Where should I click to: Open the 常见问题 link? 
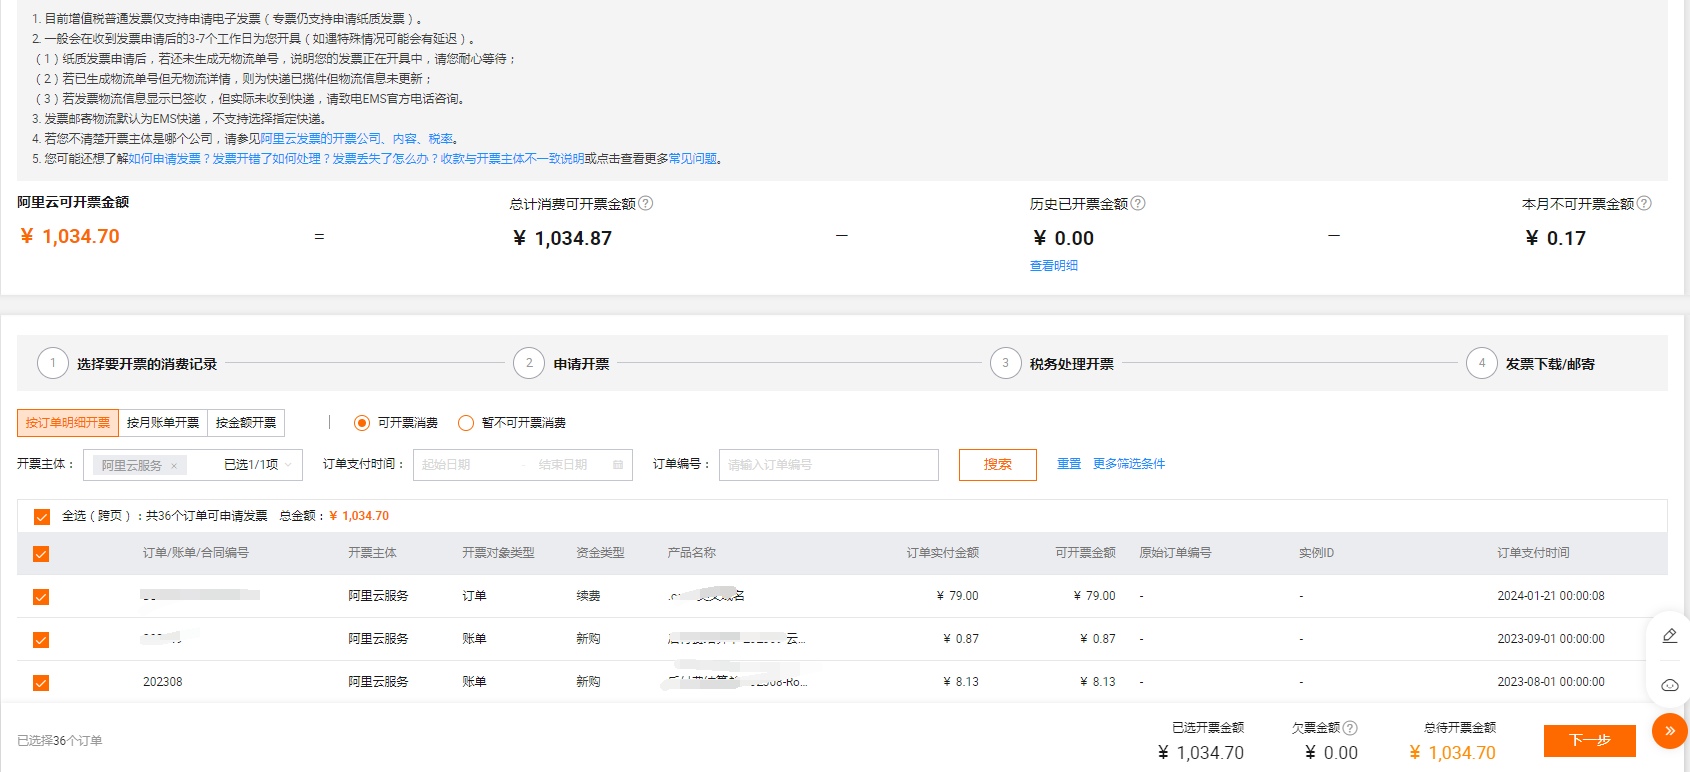pyautogui.click(x=693, y=159)
